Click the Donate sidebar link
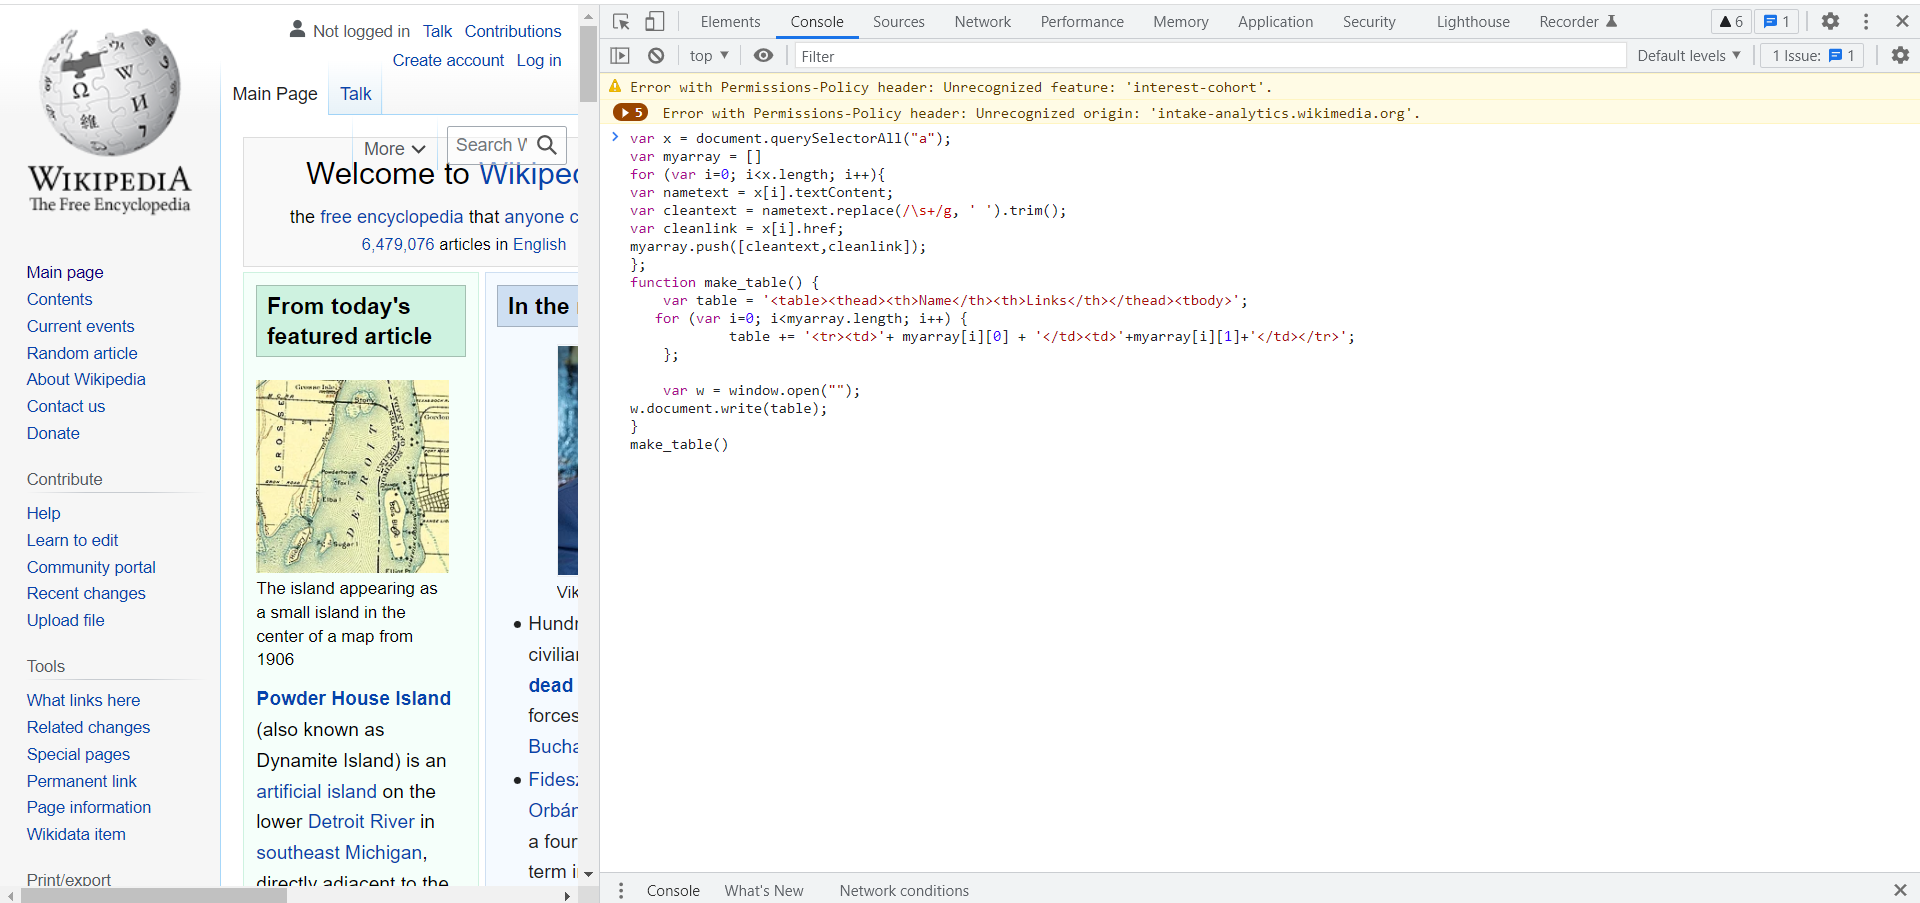 53,433
